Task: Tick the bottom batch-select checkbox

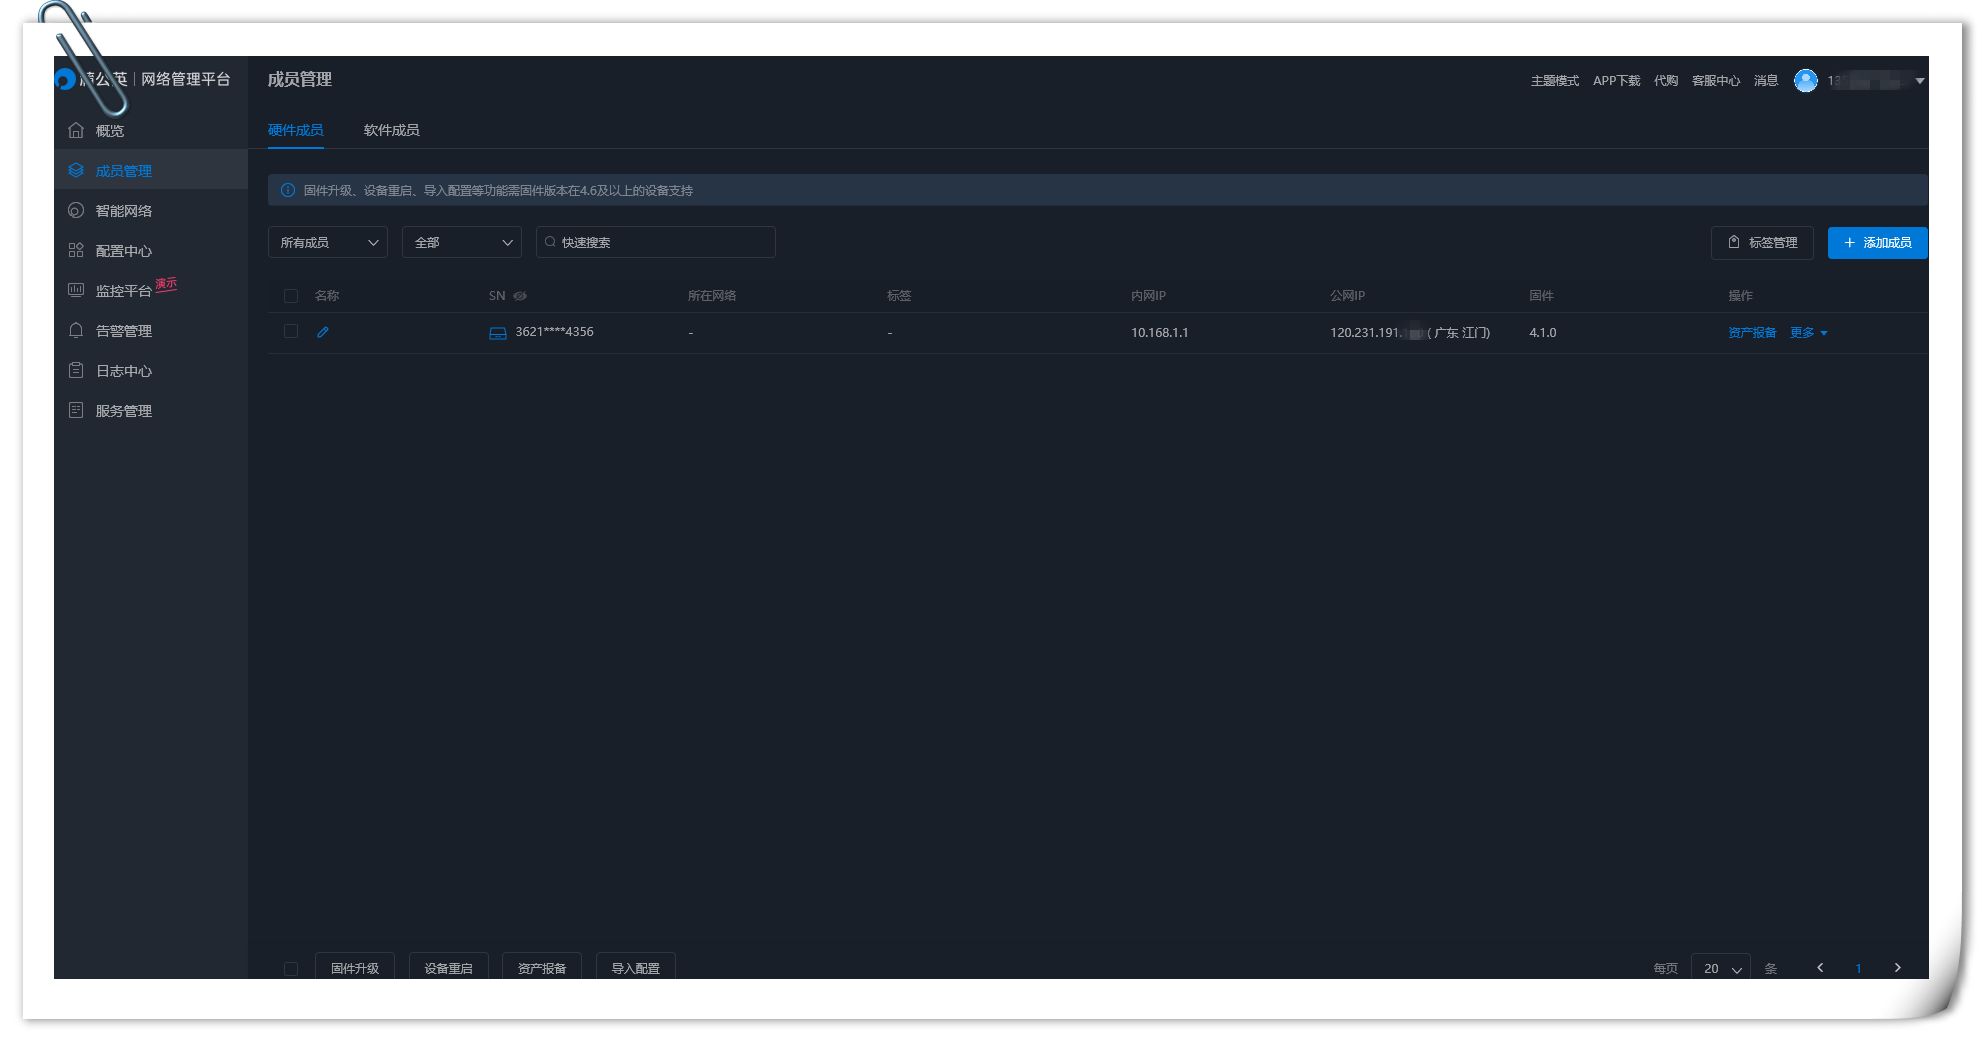Action: coord(291,968)
